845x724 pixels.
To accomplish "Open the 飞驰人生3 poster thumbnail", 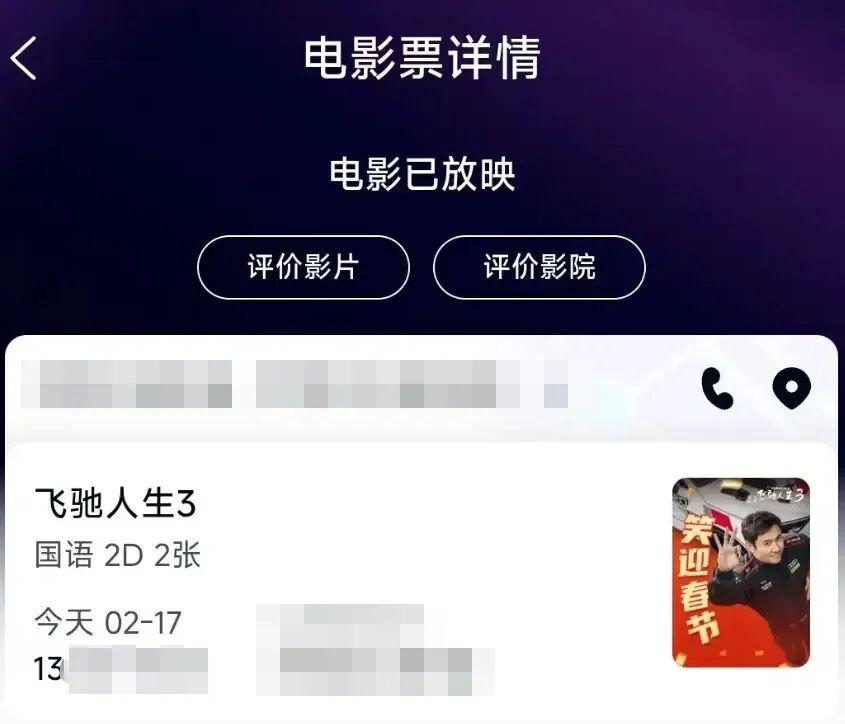I will 741,572.
